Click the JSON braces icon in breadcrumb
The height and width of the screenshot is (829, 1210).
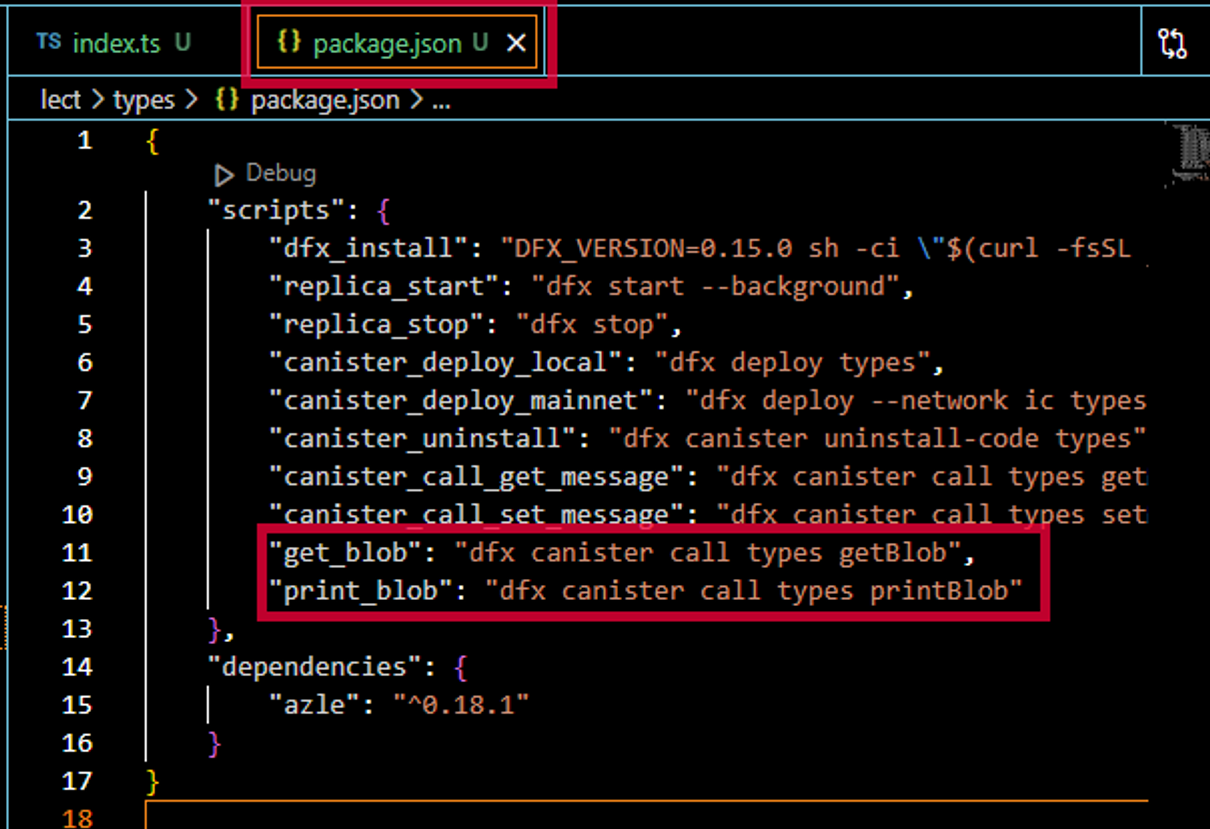pyautogui.click(x=227, y=100)
